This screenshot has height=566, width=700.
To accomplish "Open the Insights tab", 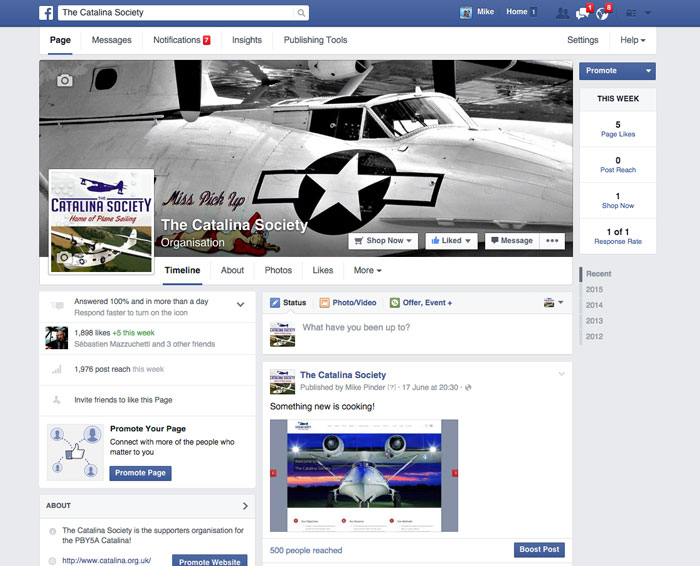I will 247,40.
